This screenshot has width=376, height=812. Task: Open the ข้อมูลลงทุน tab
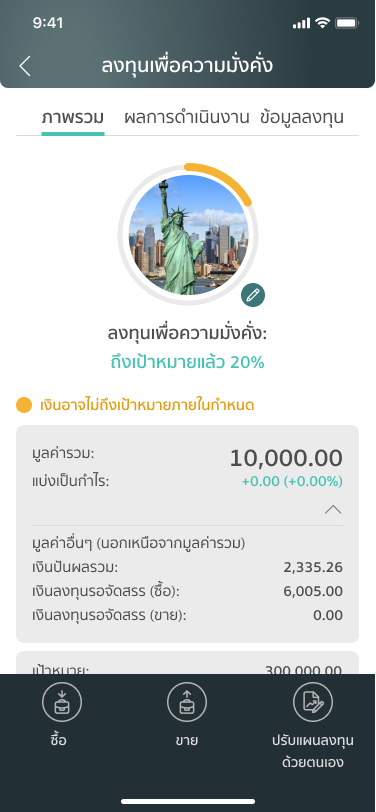click(x=302, y=118)
